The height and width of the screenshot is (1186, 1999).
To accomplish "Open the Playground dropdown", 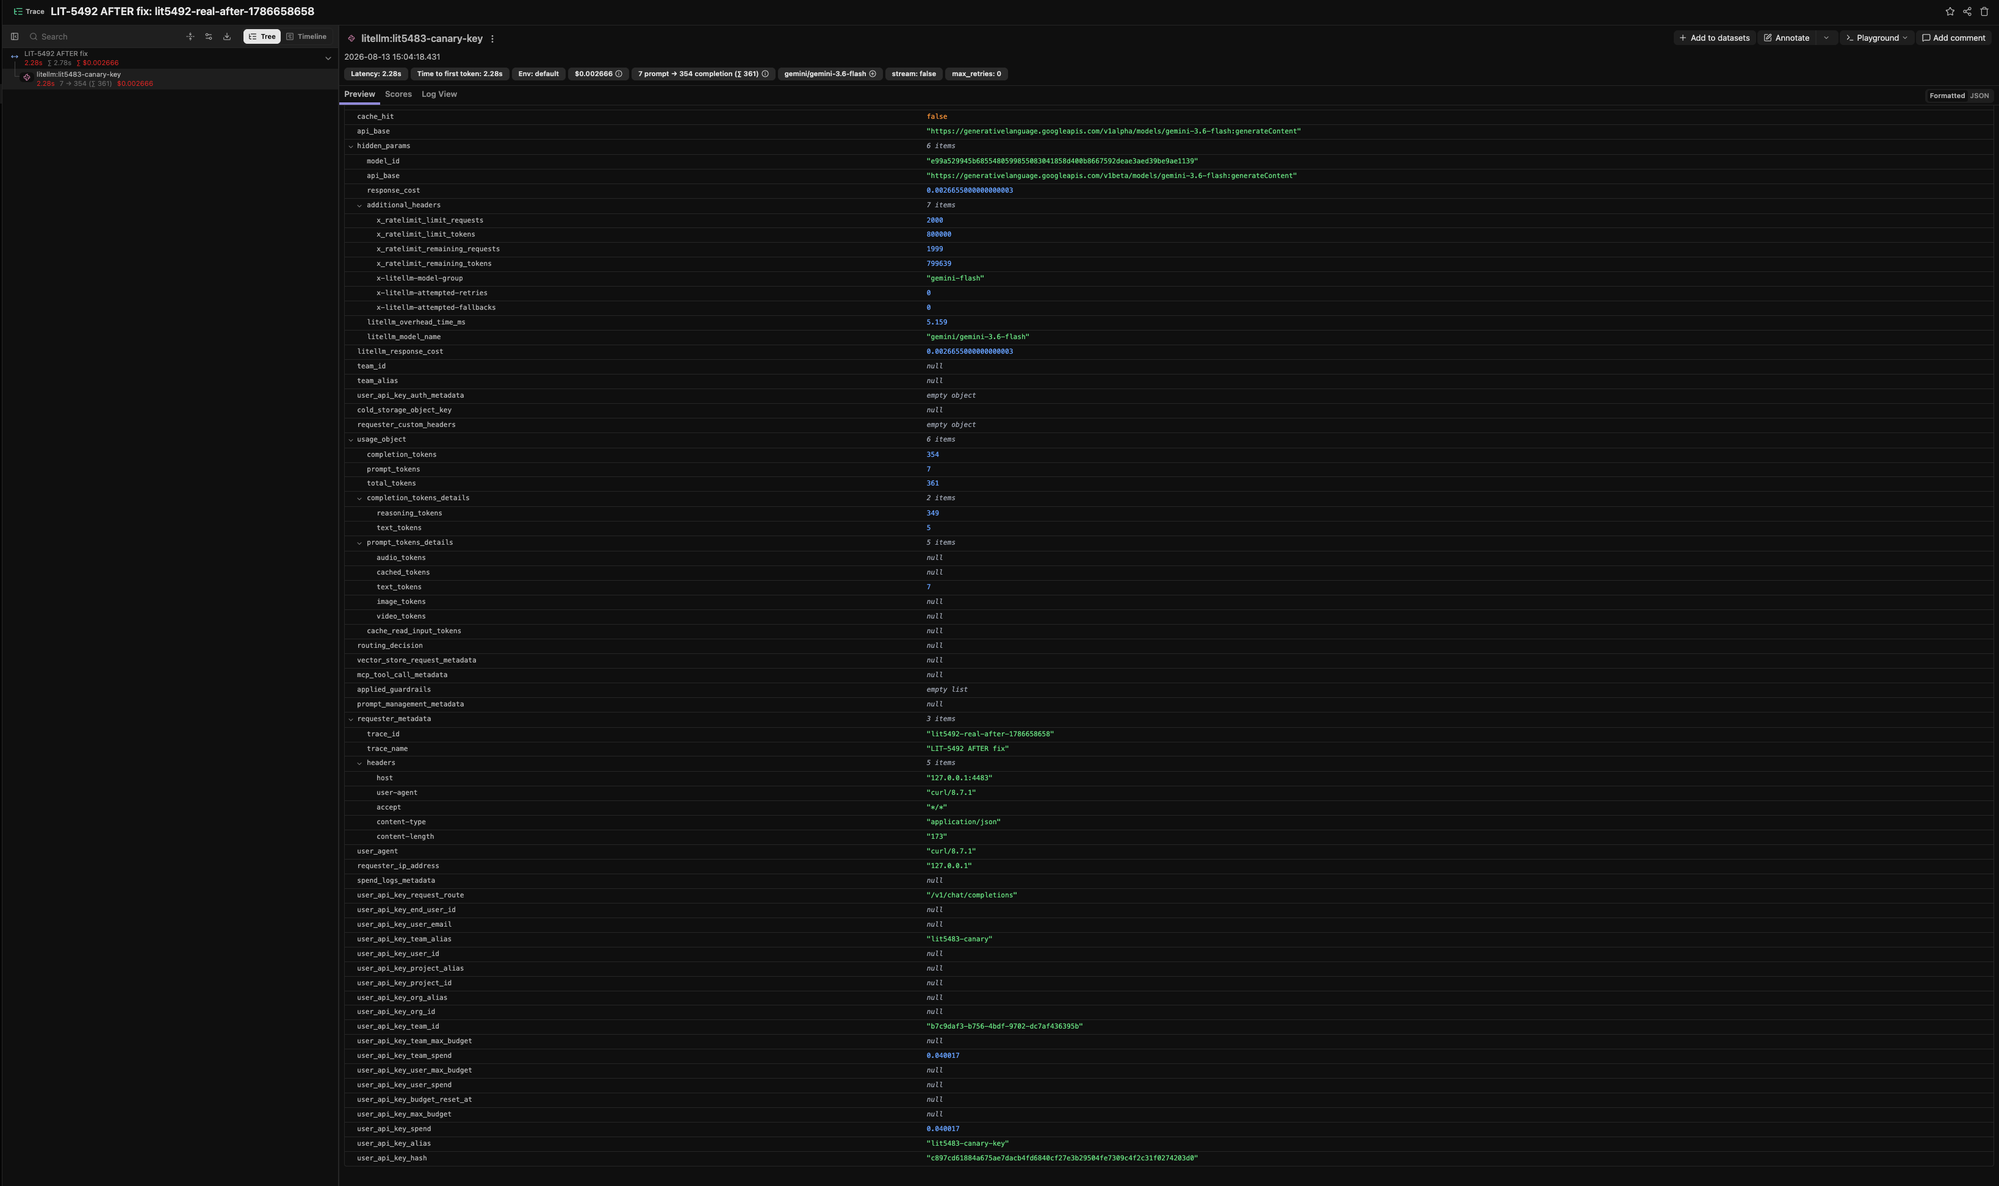I will [1877, 38].
